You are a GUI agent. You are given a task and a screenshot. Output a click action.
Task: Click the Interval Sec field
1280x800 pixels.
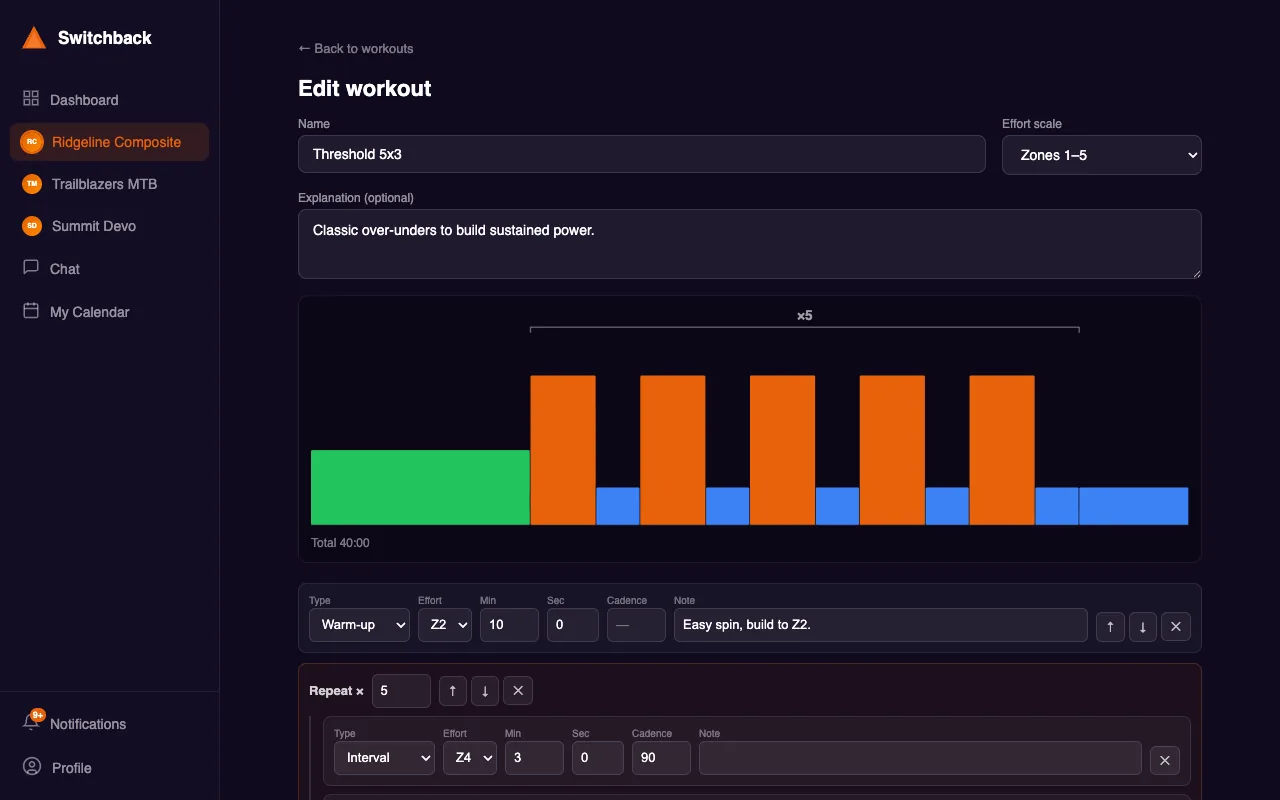(x=598, y=758)
